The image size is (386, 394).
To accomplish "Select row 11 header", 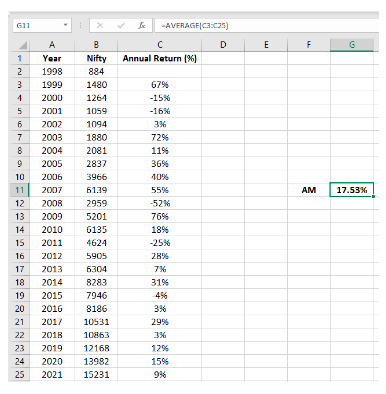I will [x=19, y=190].
